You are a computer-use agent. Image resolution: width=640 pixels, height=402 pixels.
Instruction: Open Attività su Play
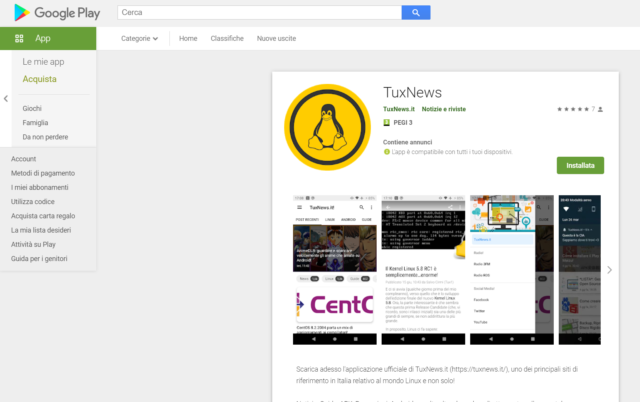tap(33, 244)
